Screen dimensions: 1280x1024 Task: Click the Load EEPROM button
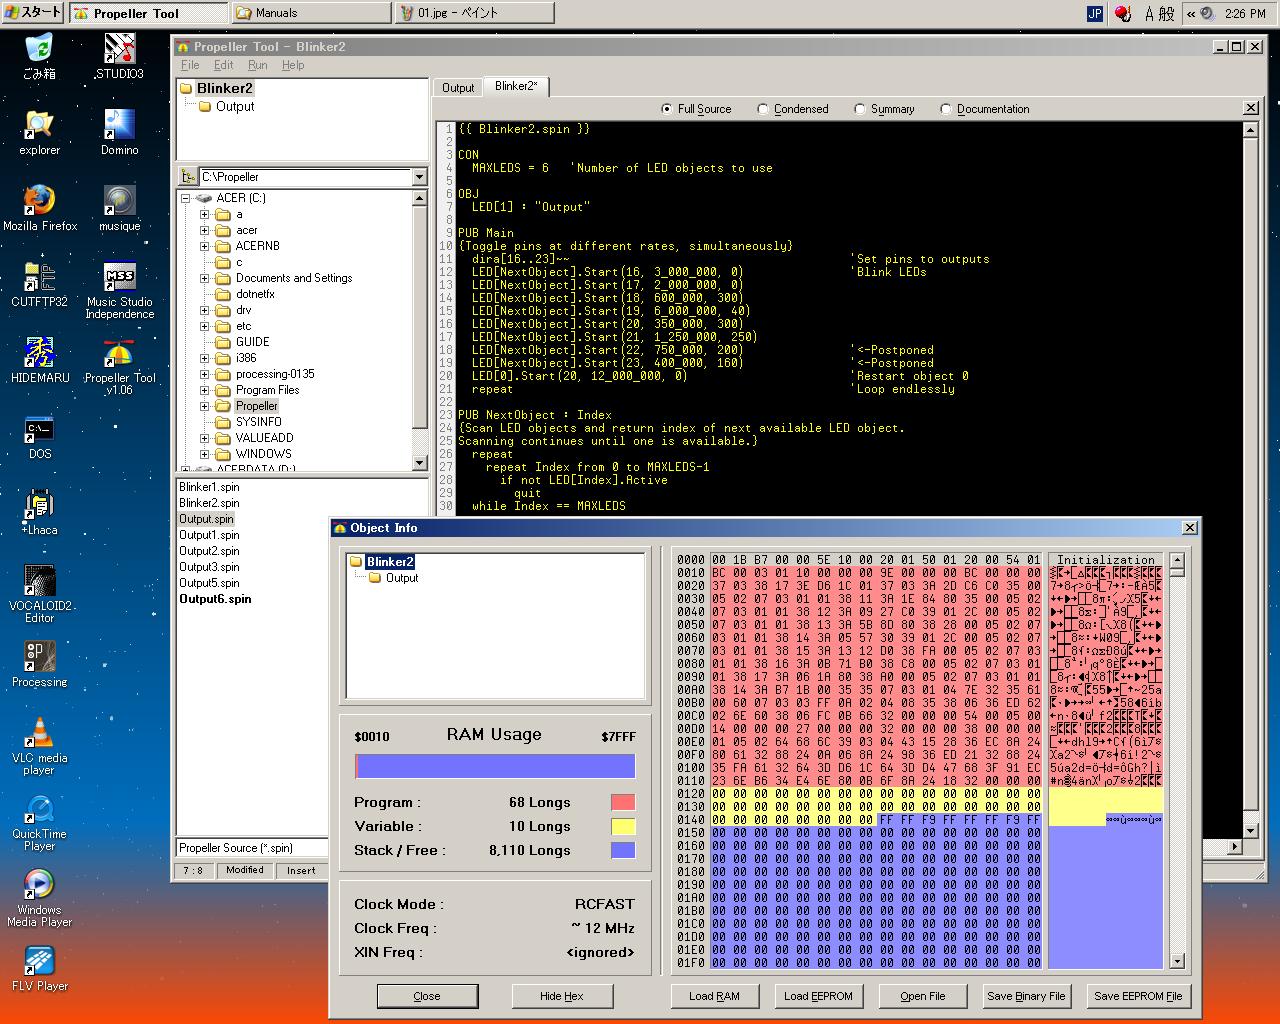(x=818, y=996)
